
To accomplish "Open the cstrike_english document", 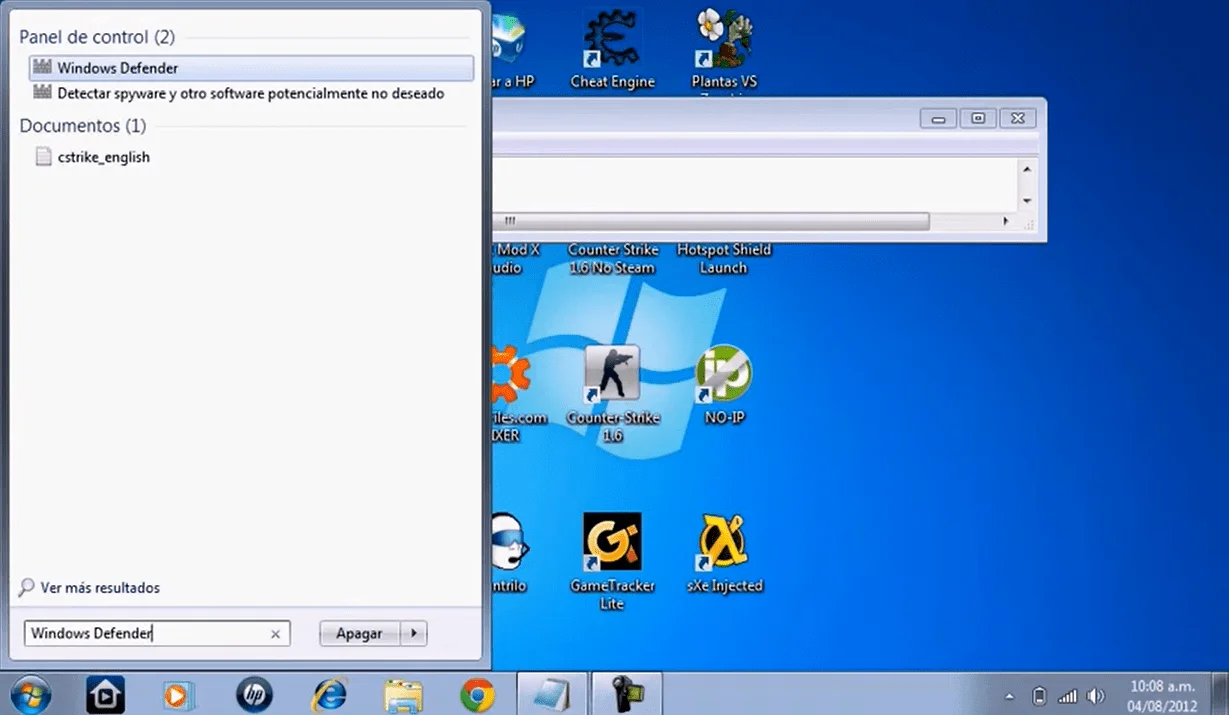I will tap(103, 157).
